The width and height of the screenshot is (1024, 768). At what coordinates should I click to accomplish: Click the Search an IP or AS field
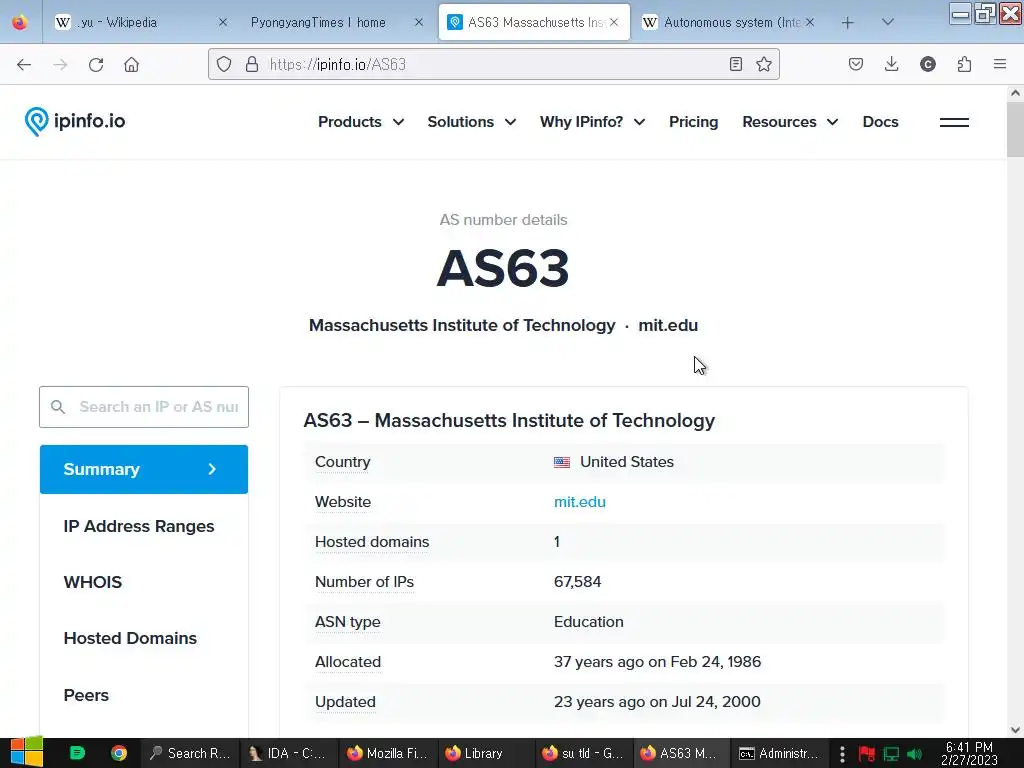pos(144,407)
